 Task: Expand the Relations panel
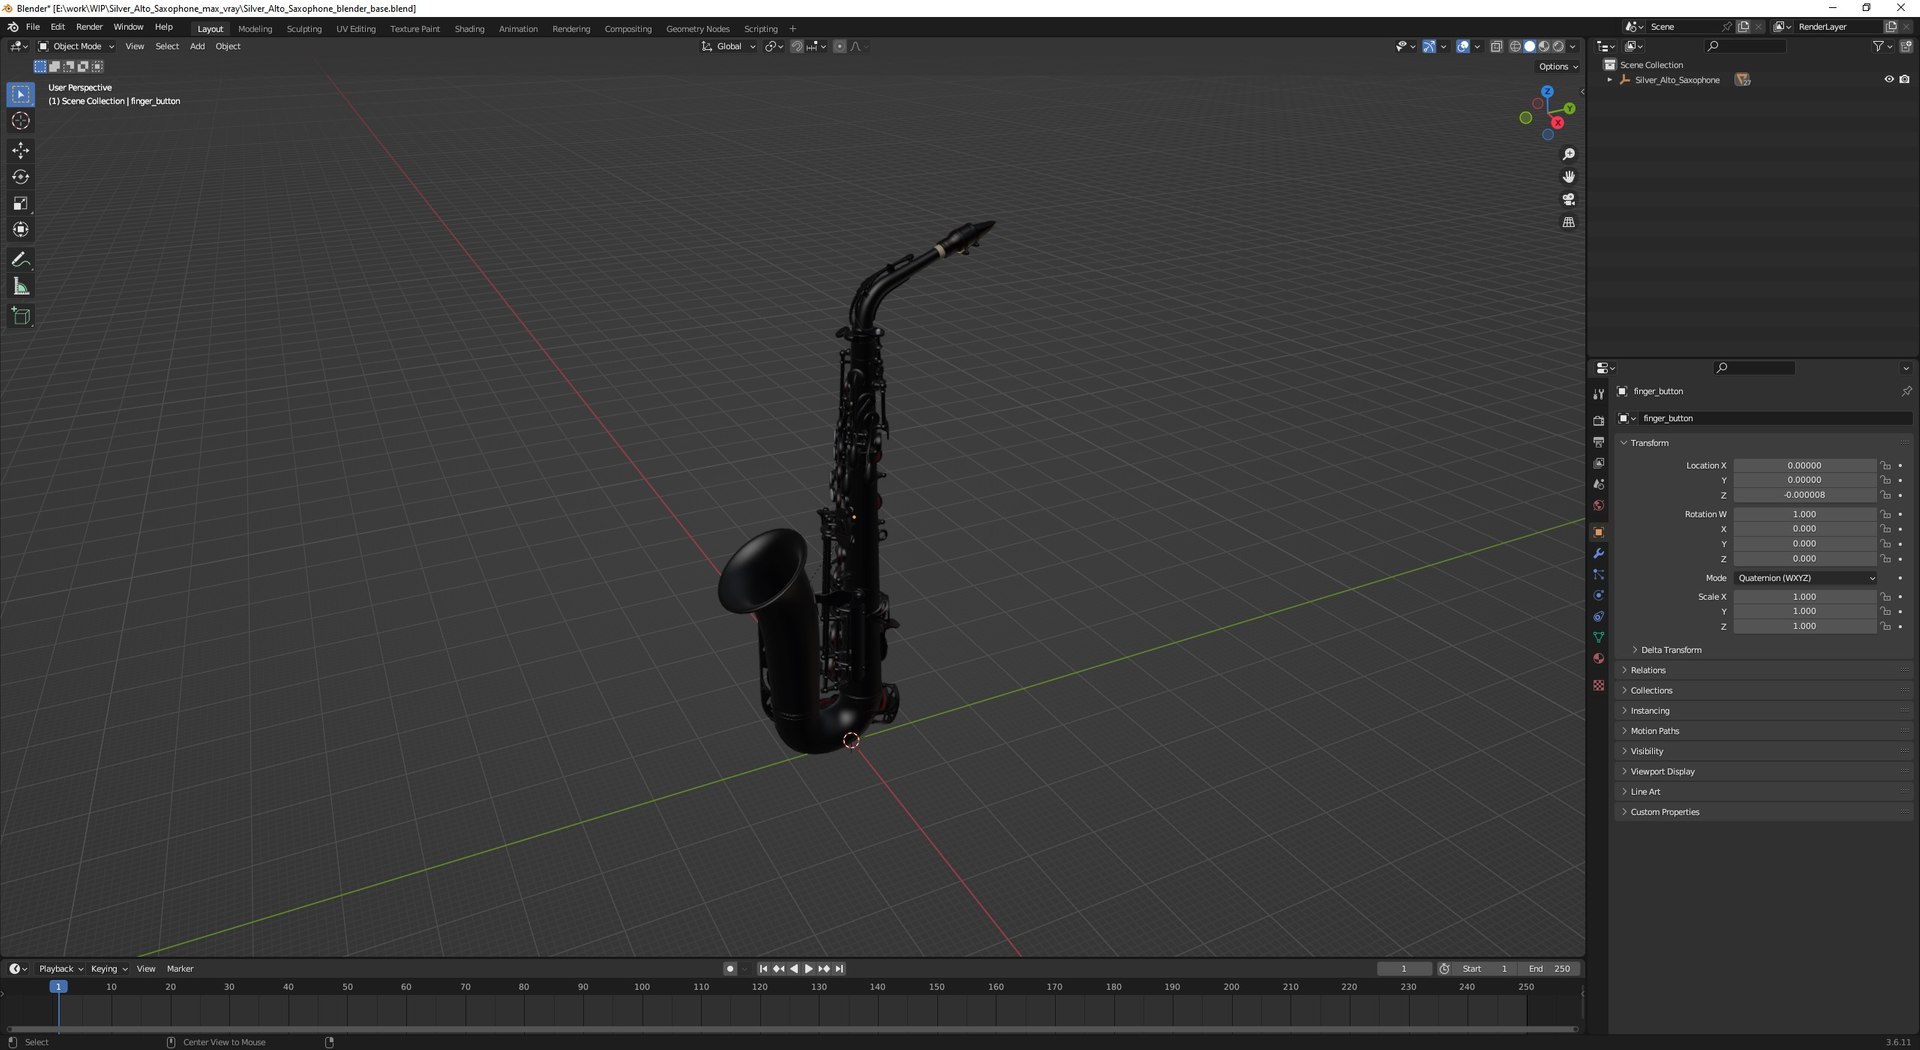tap(1647, 670)
